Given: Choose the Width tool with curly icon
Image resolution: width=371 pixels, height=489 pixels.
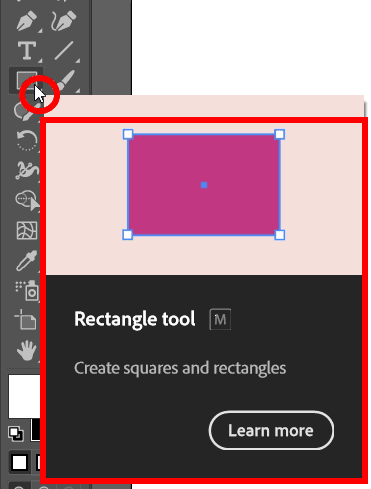Looking at the screenshot, I should point(27,170).
